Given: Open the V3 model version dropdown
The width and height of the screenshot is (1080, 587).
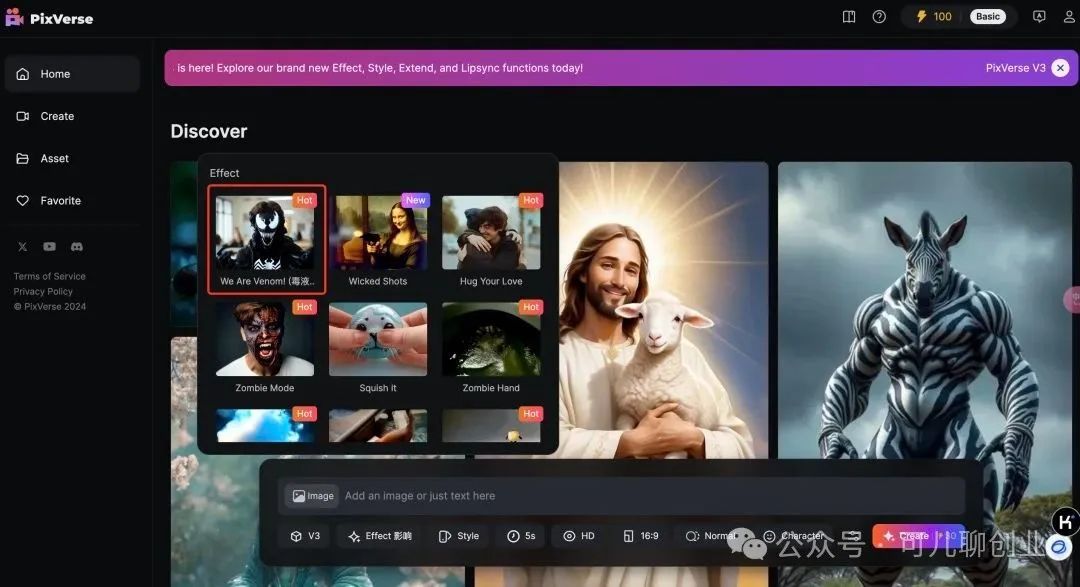Looking at the screenshot, I should 305,536.
